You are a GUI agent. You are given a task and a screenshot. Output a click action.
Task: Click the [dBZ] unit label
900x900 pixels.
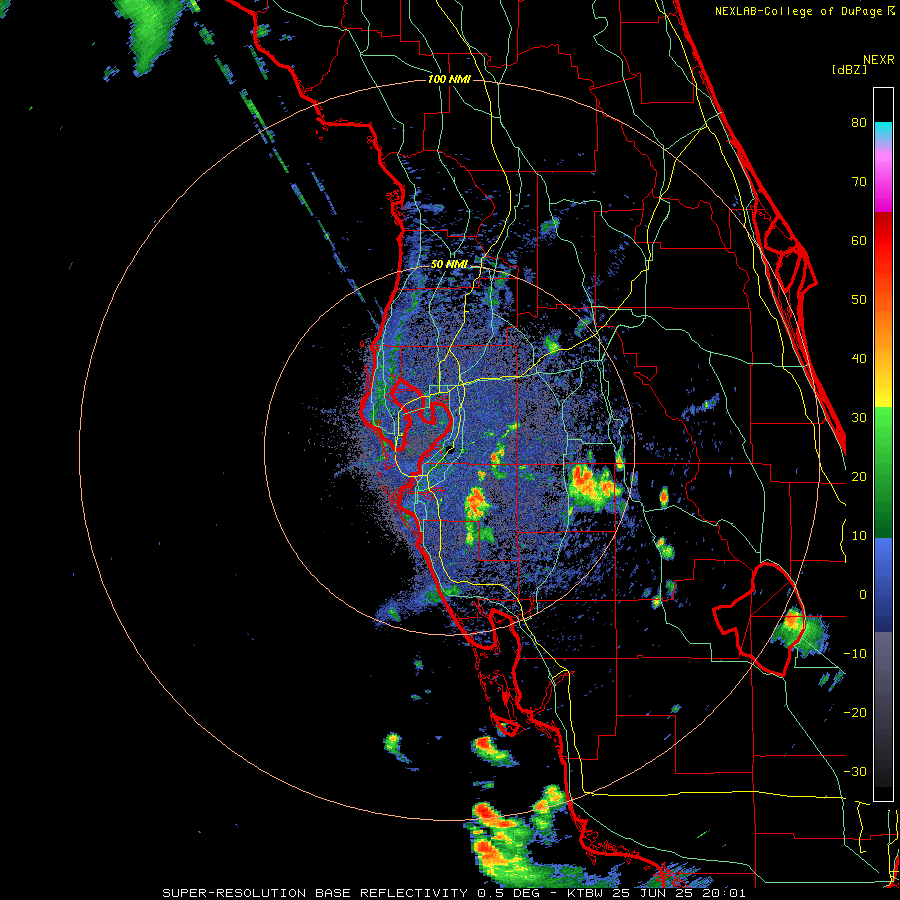pos(849,69)
